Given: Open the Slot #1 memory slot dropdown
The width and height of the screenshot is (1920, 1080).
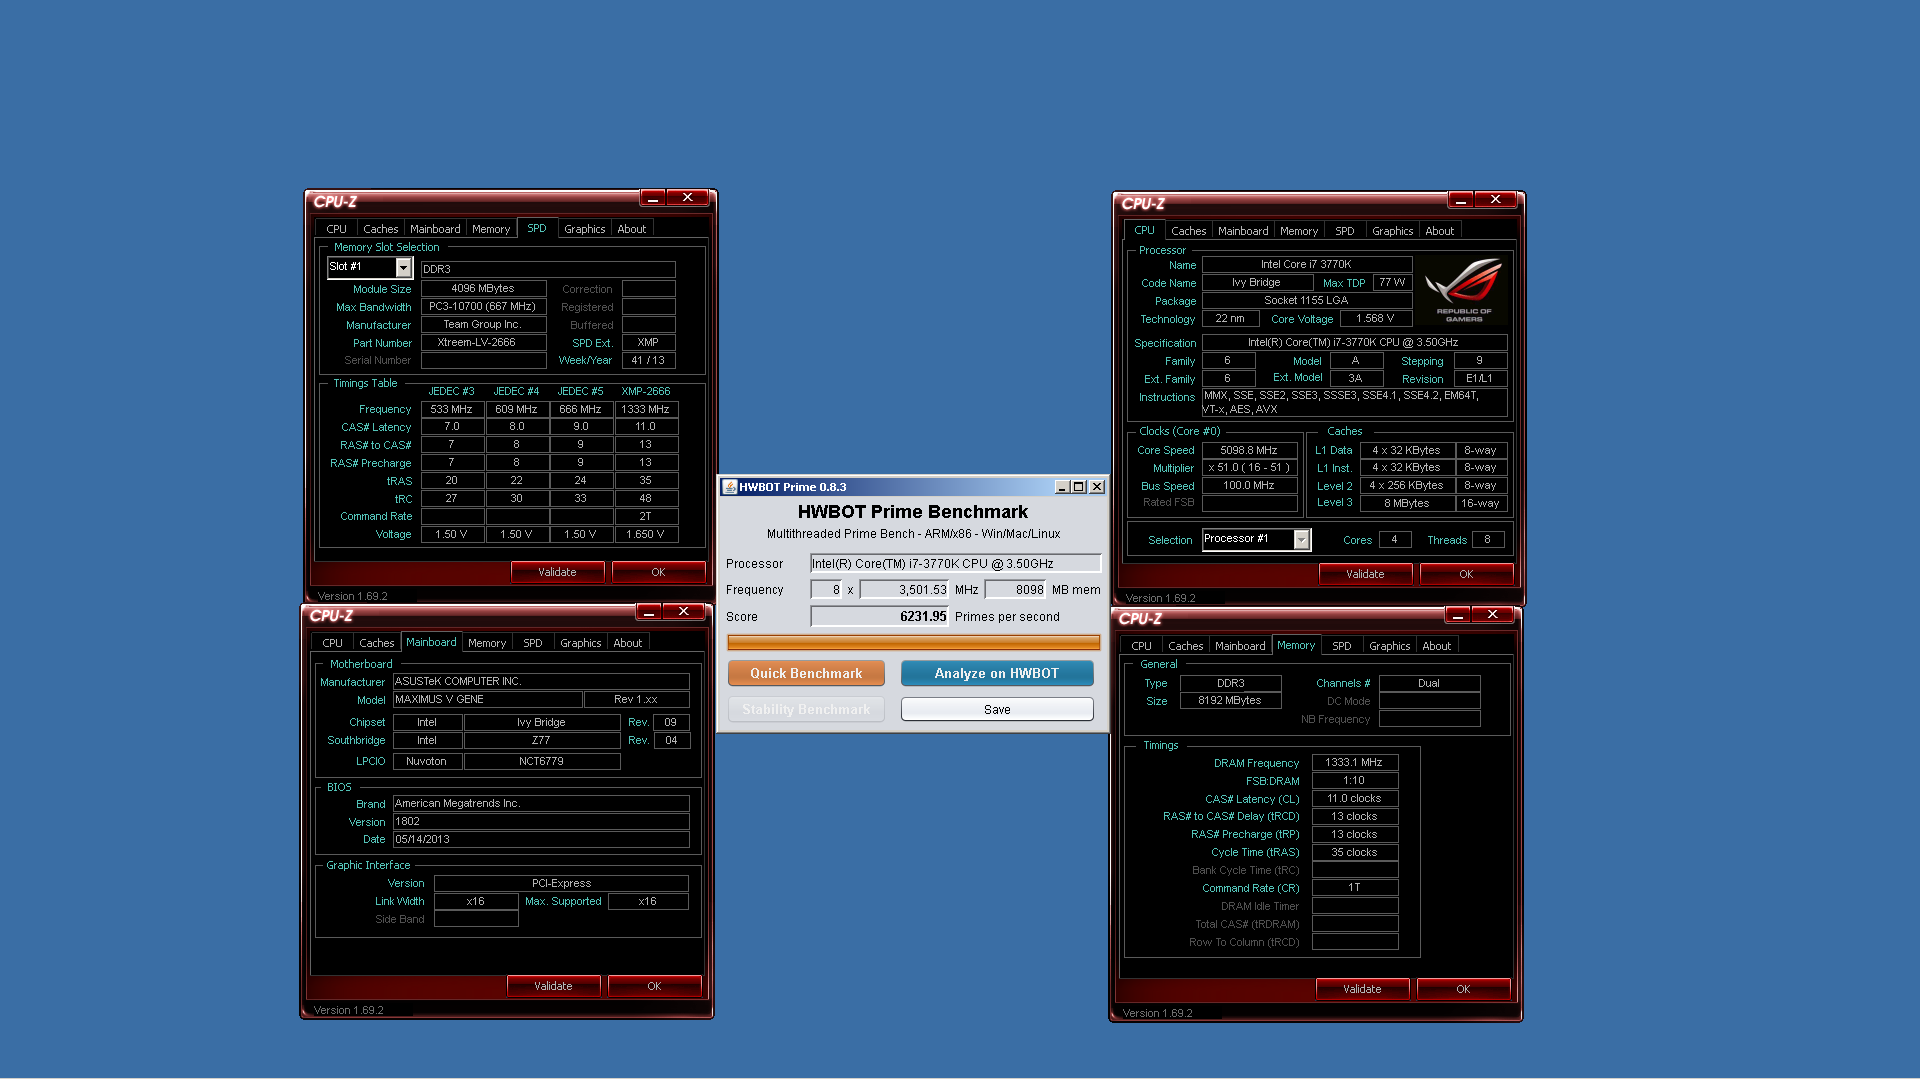Looking at the screenshot, I should pyautogui.click(x=403, y=267).
